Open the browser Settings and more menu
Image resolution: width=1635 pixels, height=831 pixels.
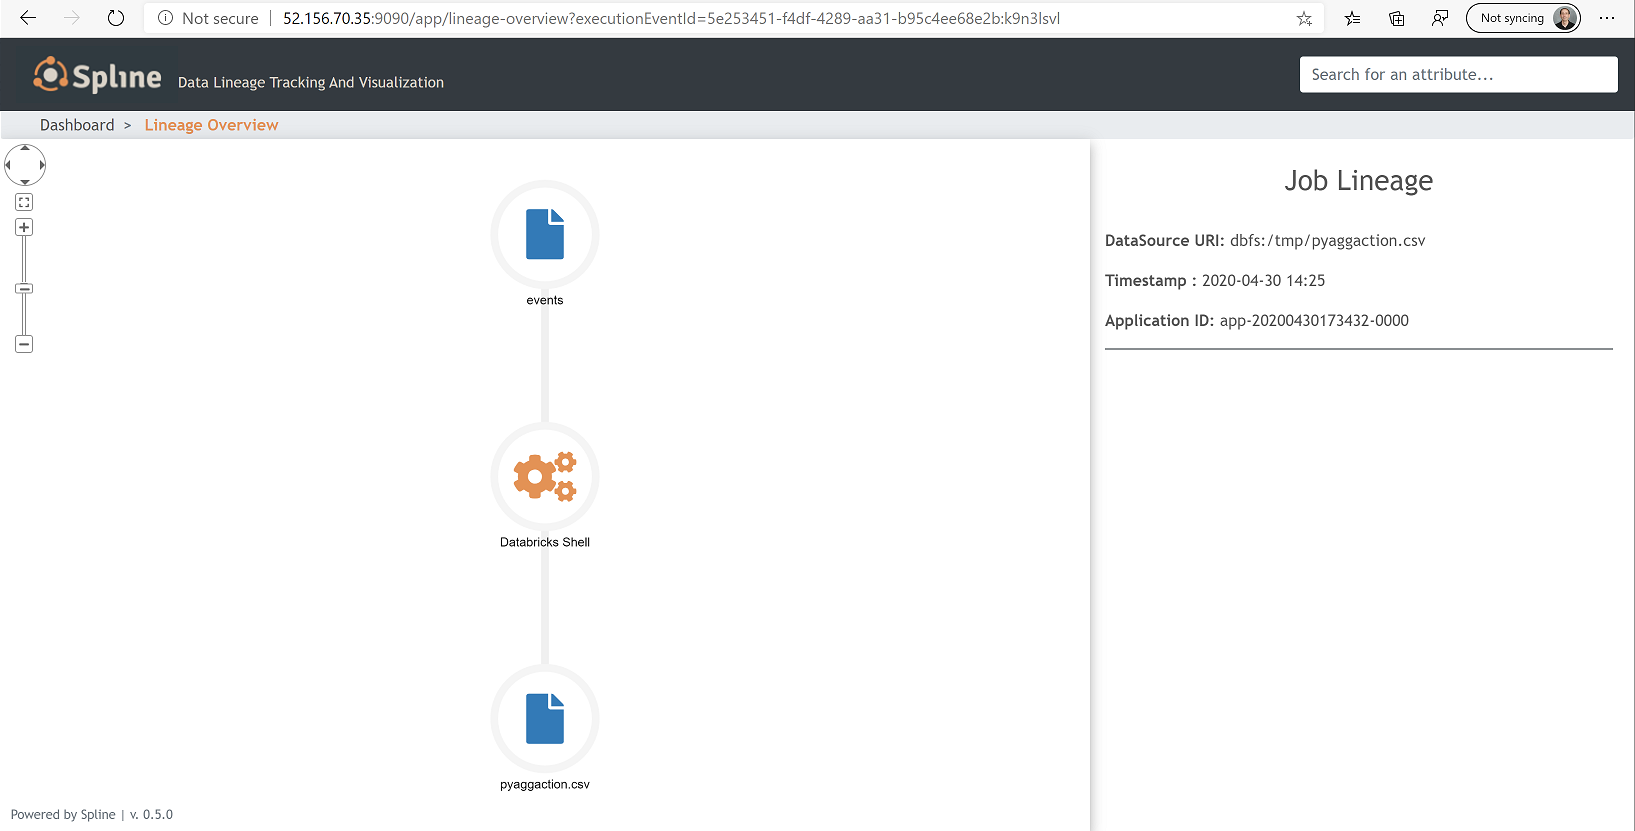pyautogui.click(x=1607, y=18)
